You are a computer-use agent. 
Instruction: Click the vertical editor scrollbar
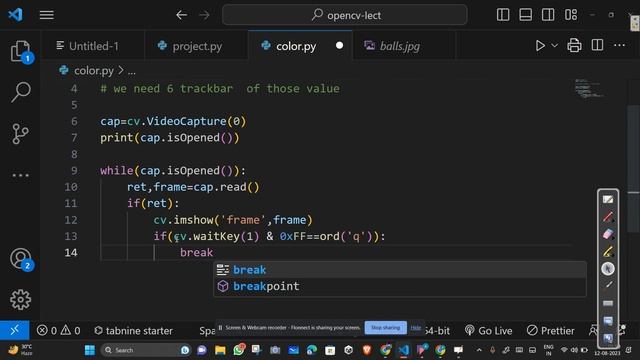click(633, 169)
